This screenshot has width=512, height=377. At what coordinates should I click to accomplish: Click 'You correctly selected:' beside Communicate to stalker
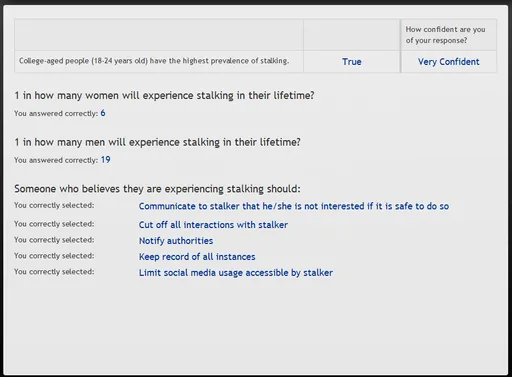coord(54,205)
